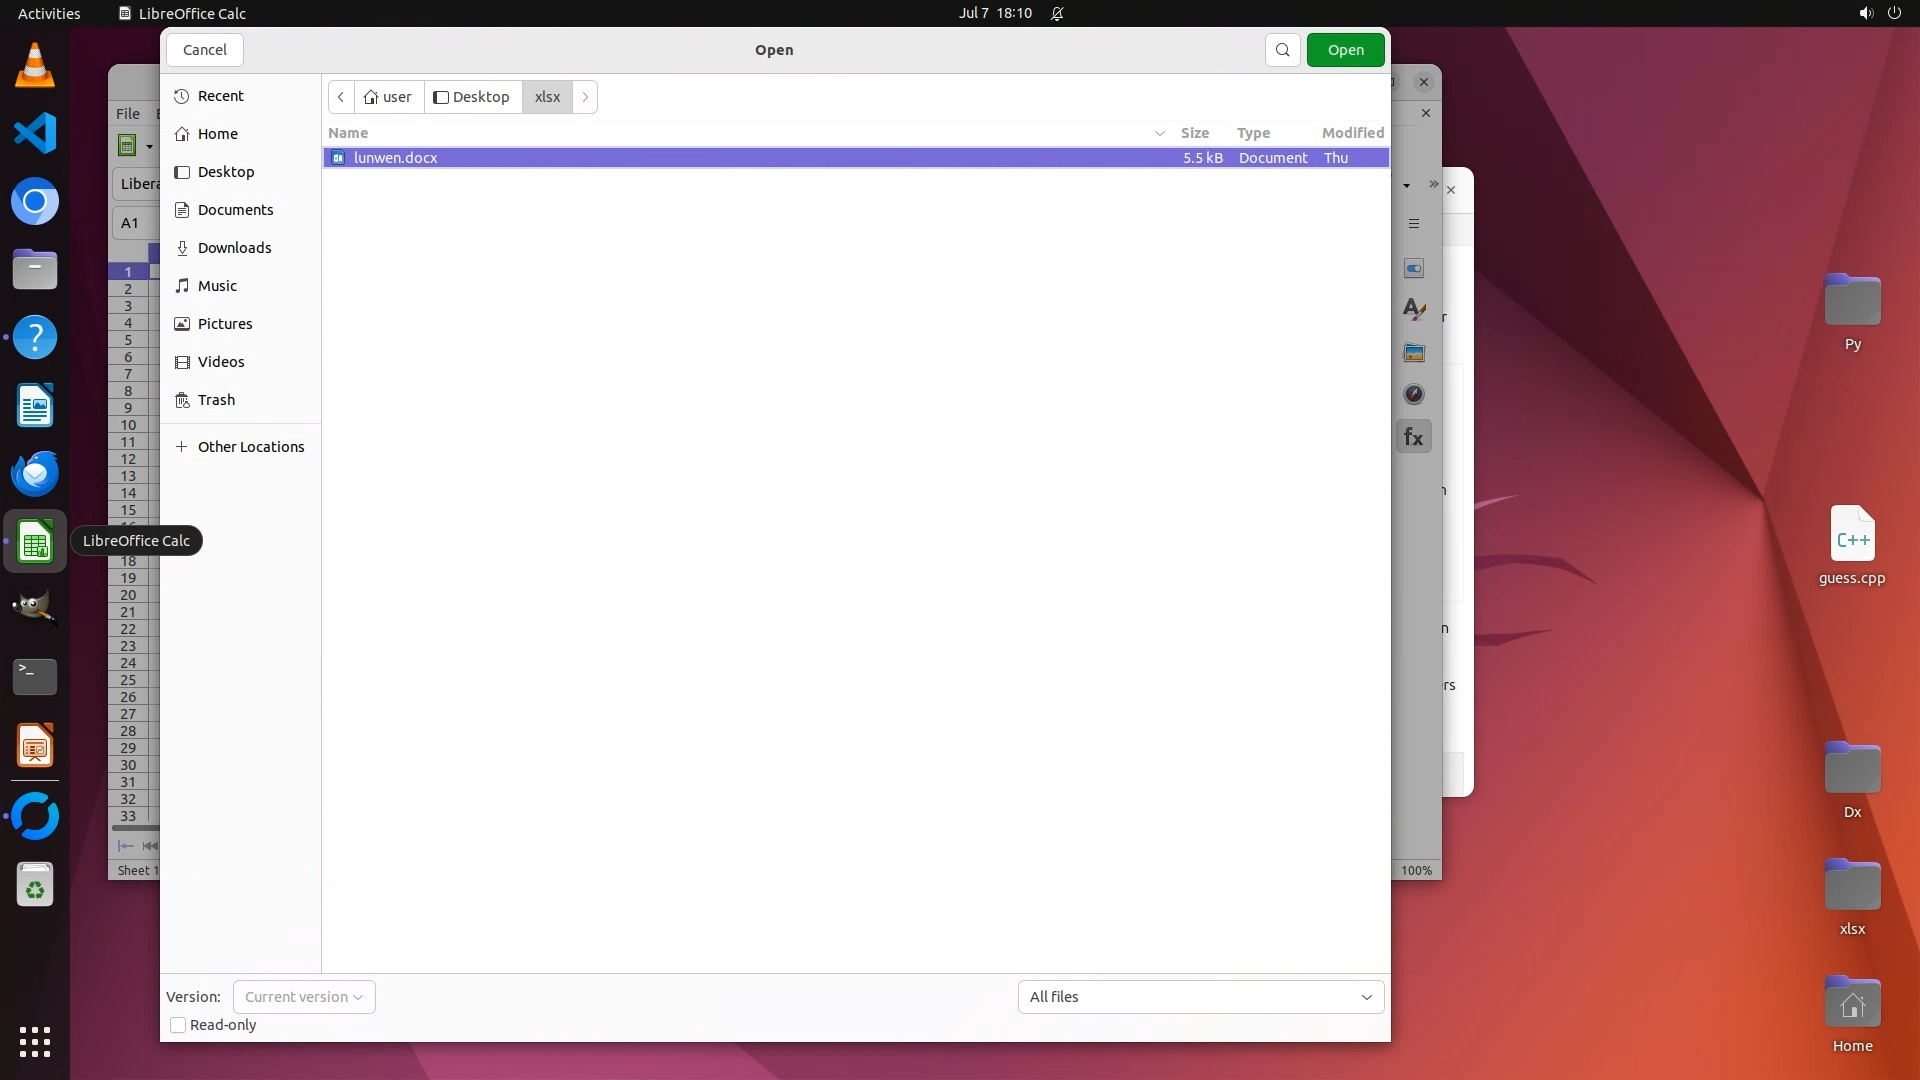The width and height of the screenshot is (1920, 1080).
Task: Open the sidebar Navigator compass icon
Action: 1413,394
